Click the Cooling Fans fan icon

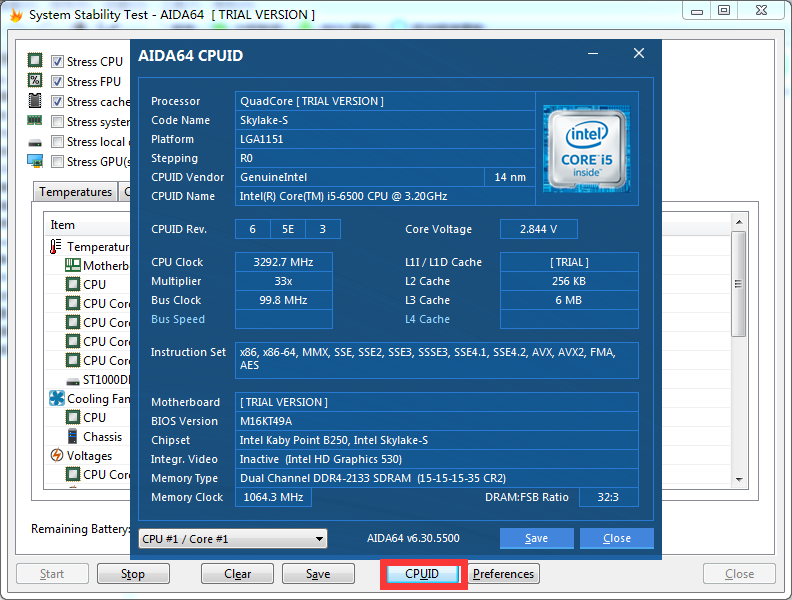click(57, 398)
